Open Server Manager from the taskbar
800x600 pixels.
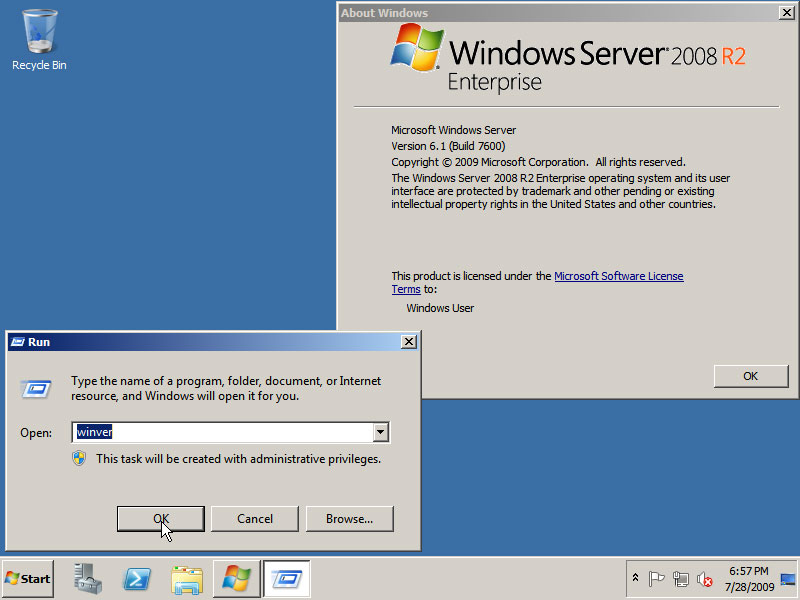point(87,578)
